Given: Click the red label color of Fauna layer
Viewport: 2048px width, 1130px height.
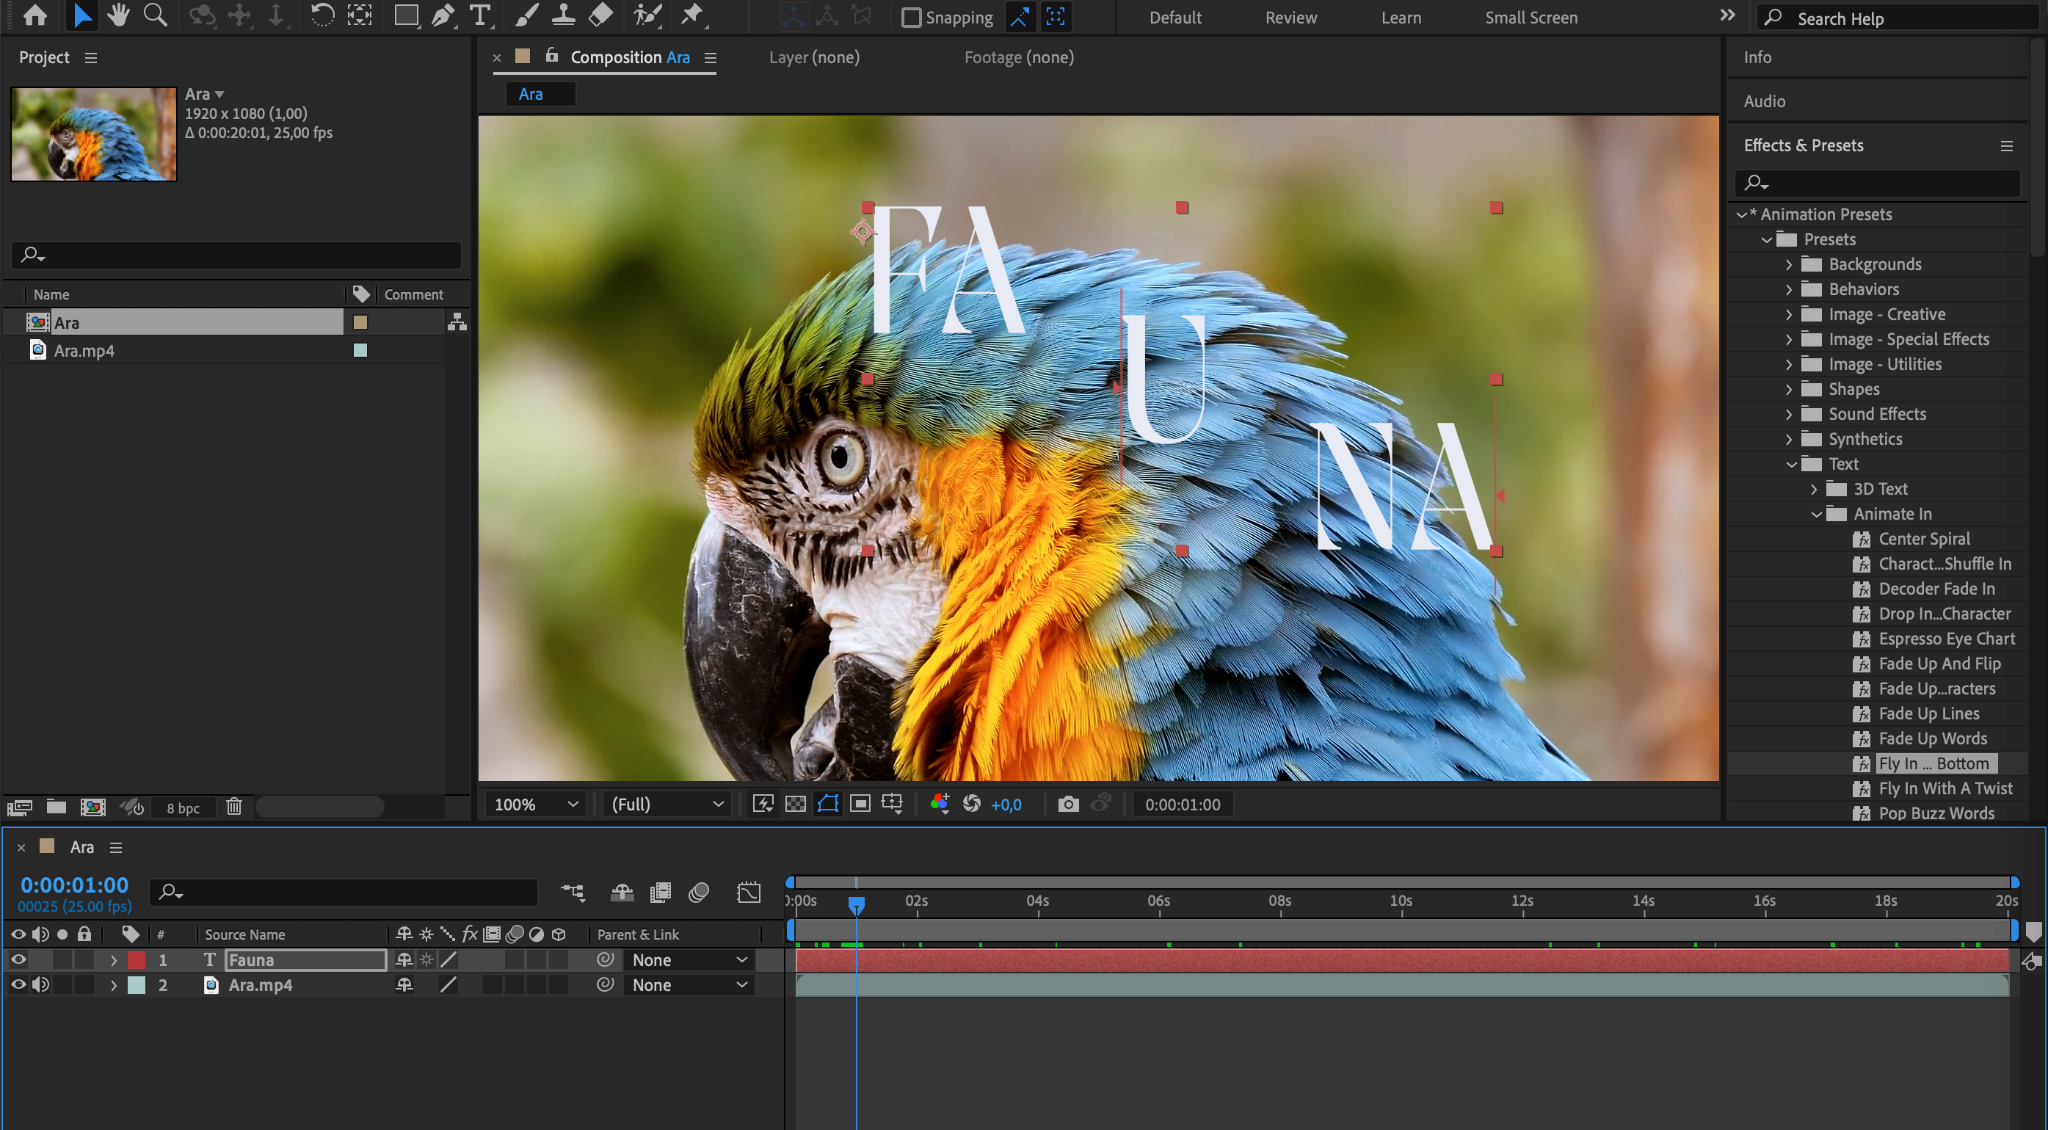Looking at the screenshot, I should (137, 959).
